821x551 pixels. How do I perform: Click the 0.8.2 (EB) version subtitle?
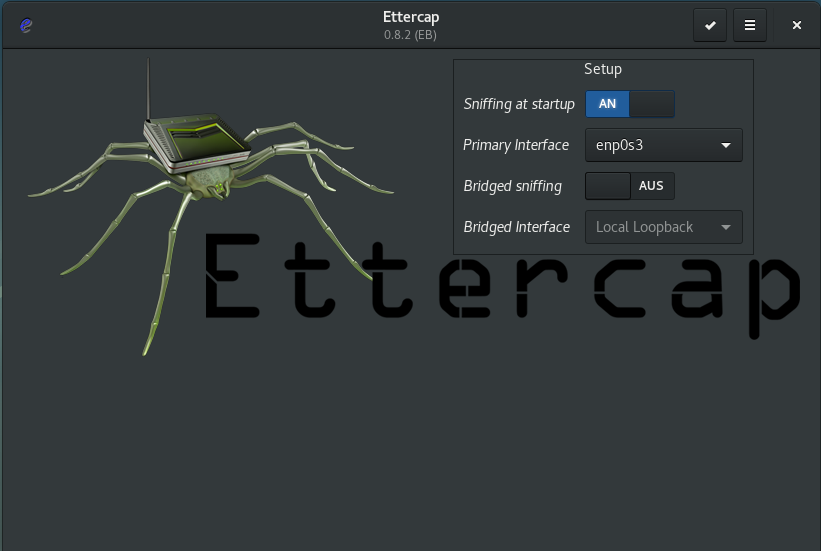(410, 35)
